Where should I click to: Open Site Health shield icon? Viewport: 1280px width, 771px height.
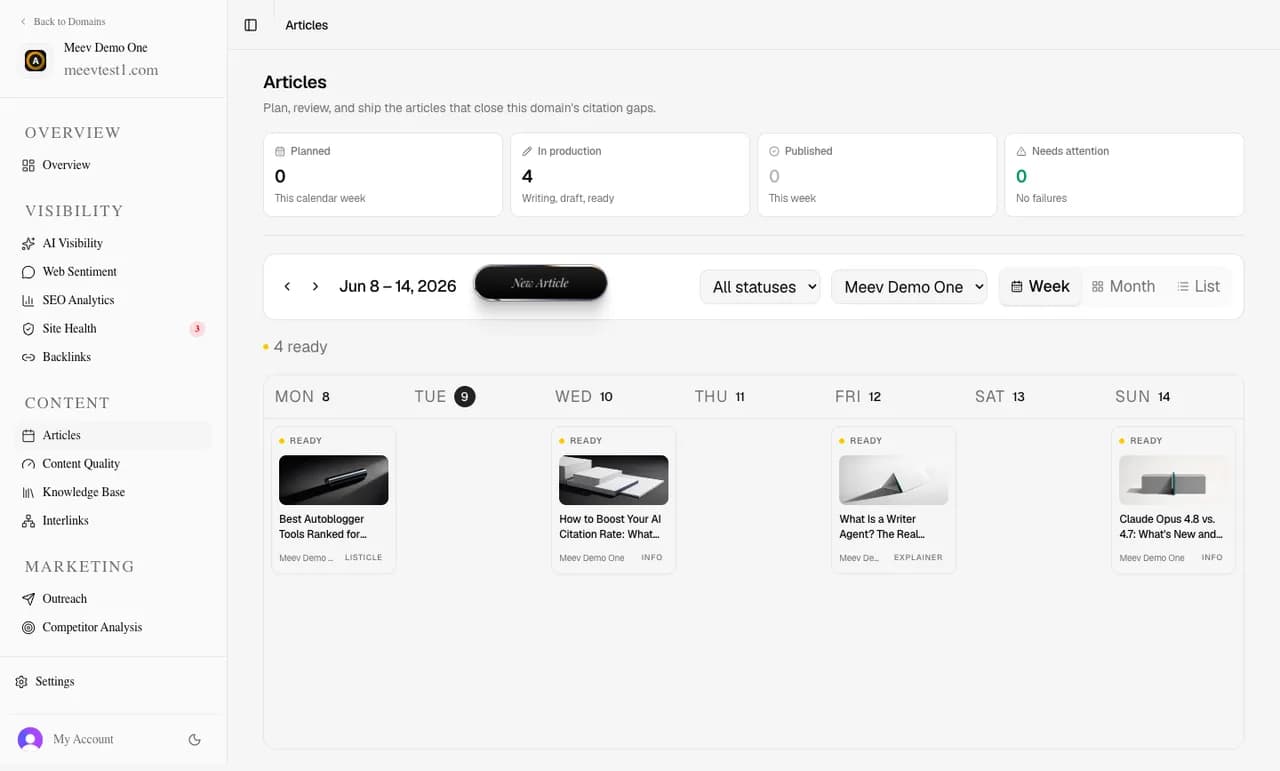[28, 329]
